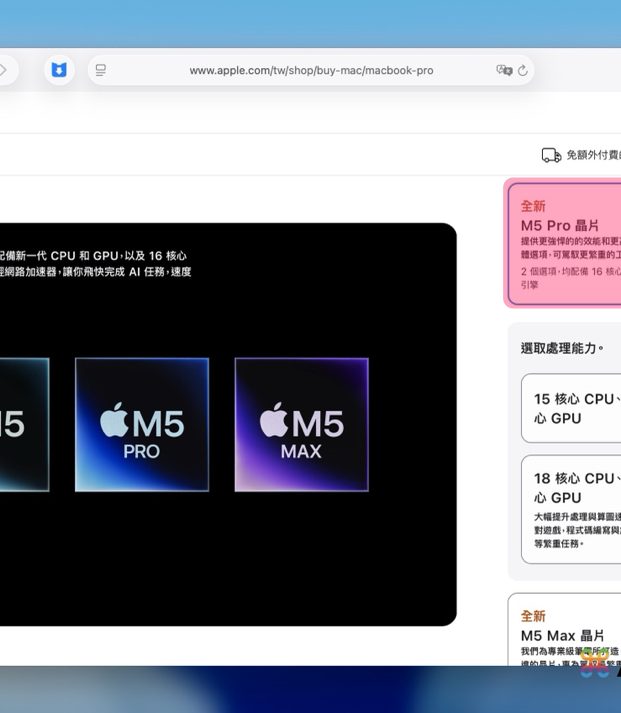The image size is (621, 713).
Task: Click the M5 Max chip image
Action: coord(301,425)
